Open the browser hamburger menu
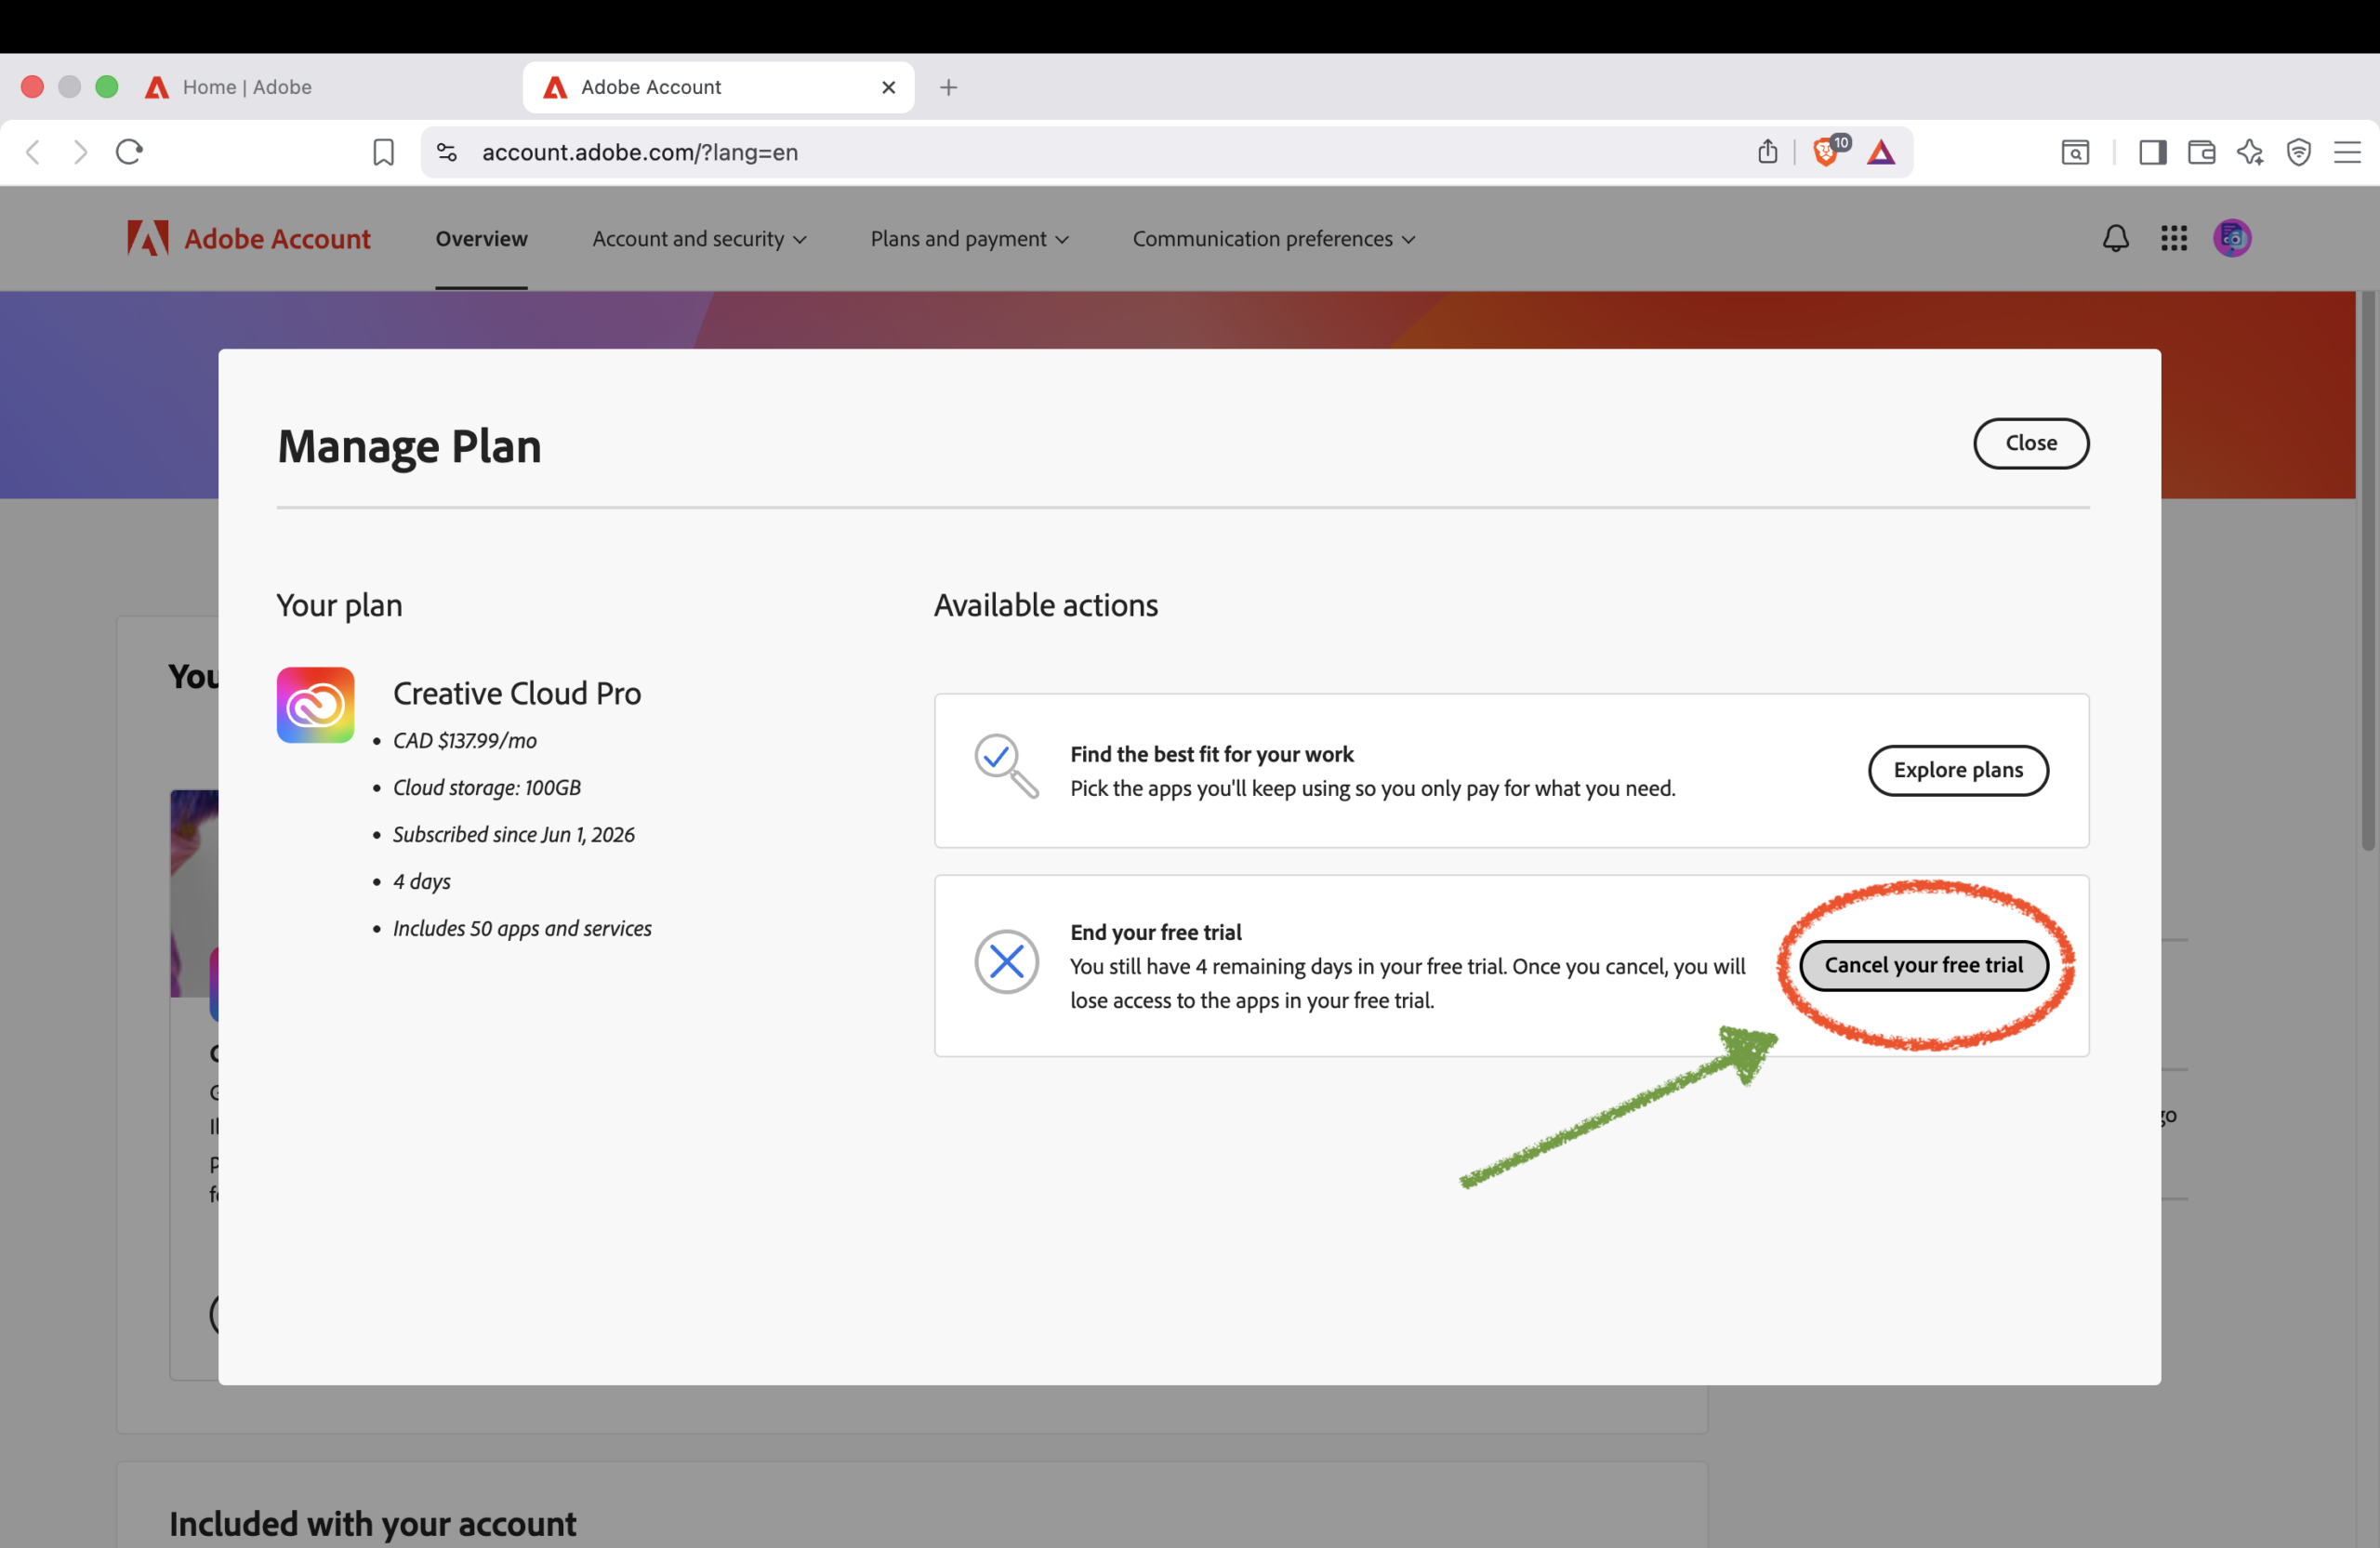Screen dimensions: 2380x1548 [2347, 152]
